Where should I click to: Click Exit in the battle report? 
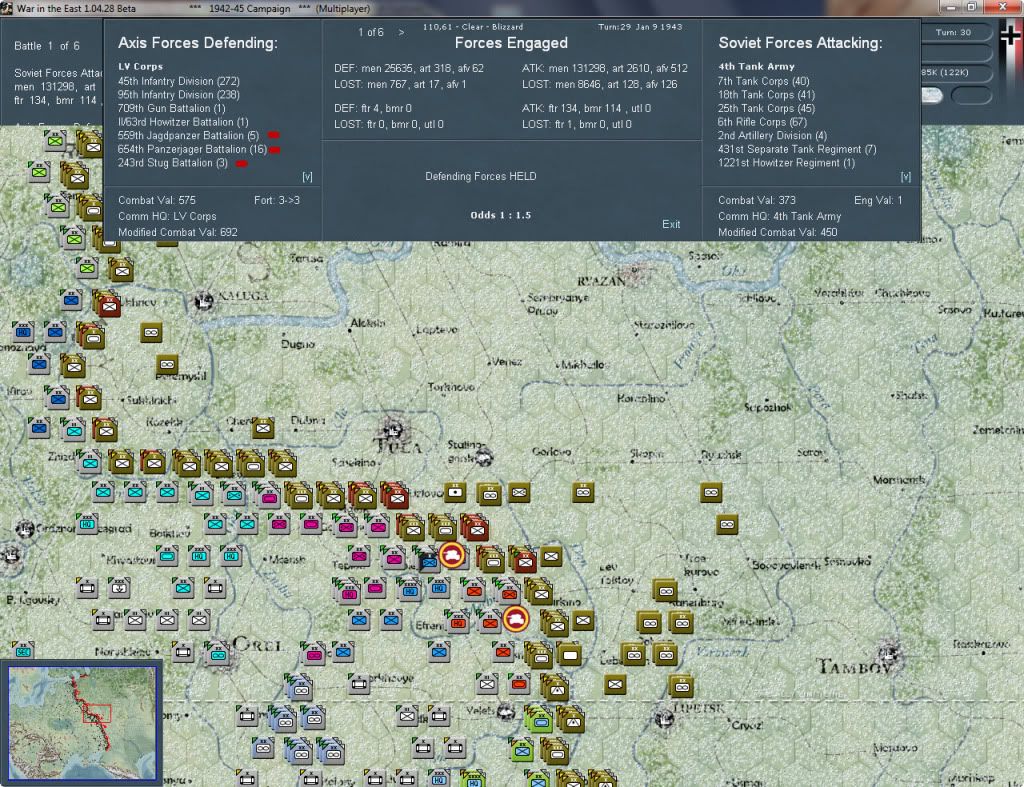(671, 224)
